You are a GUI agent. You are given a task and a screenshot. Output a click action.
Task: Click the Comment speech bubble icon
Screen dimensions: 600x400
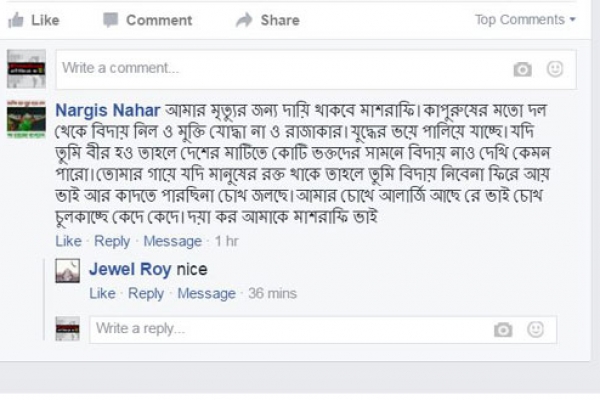[x=110, y=20]
